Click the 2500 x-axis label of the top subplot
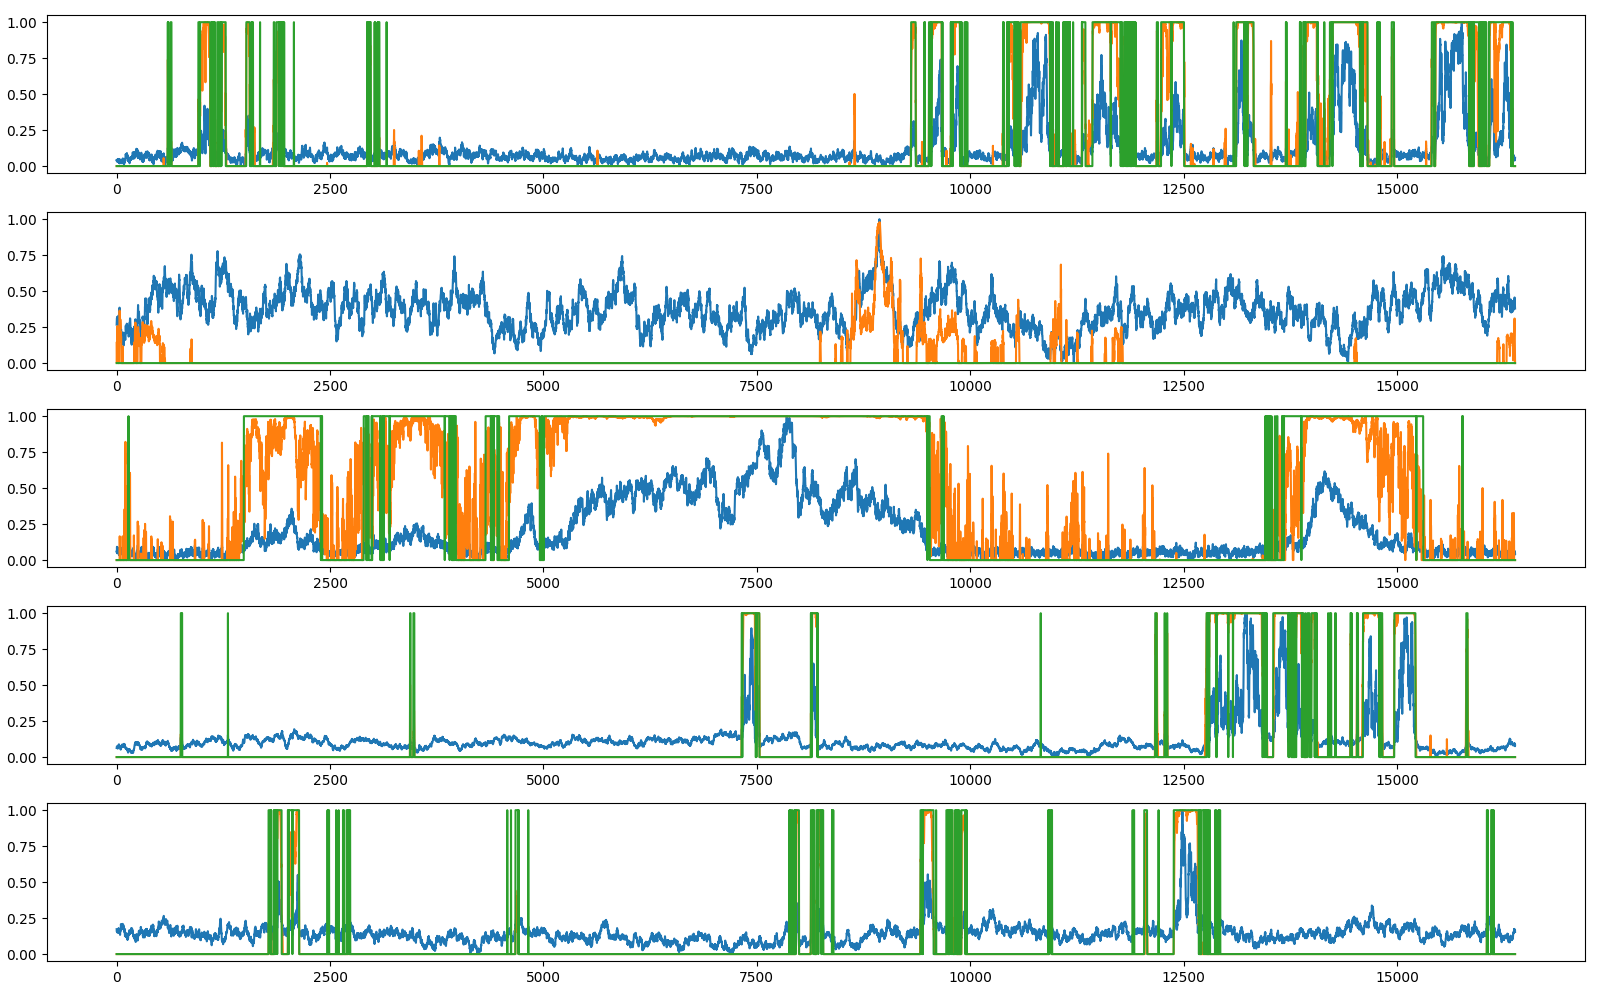 point(330,189)
